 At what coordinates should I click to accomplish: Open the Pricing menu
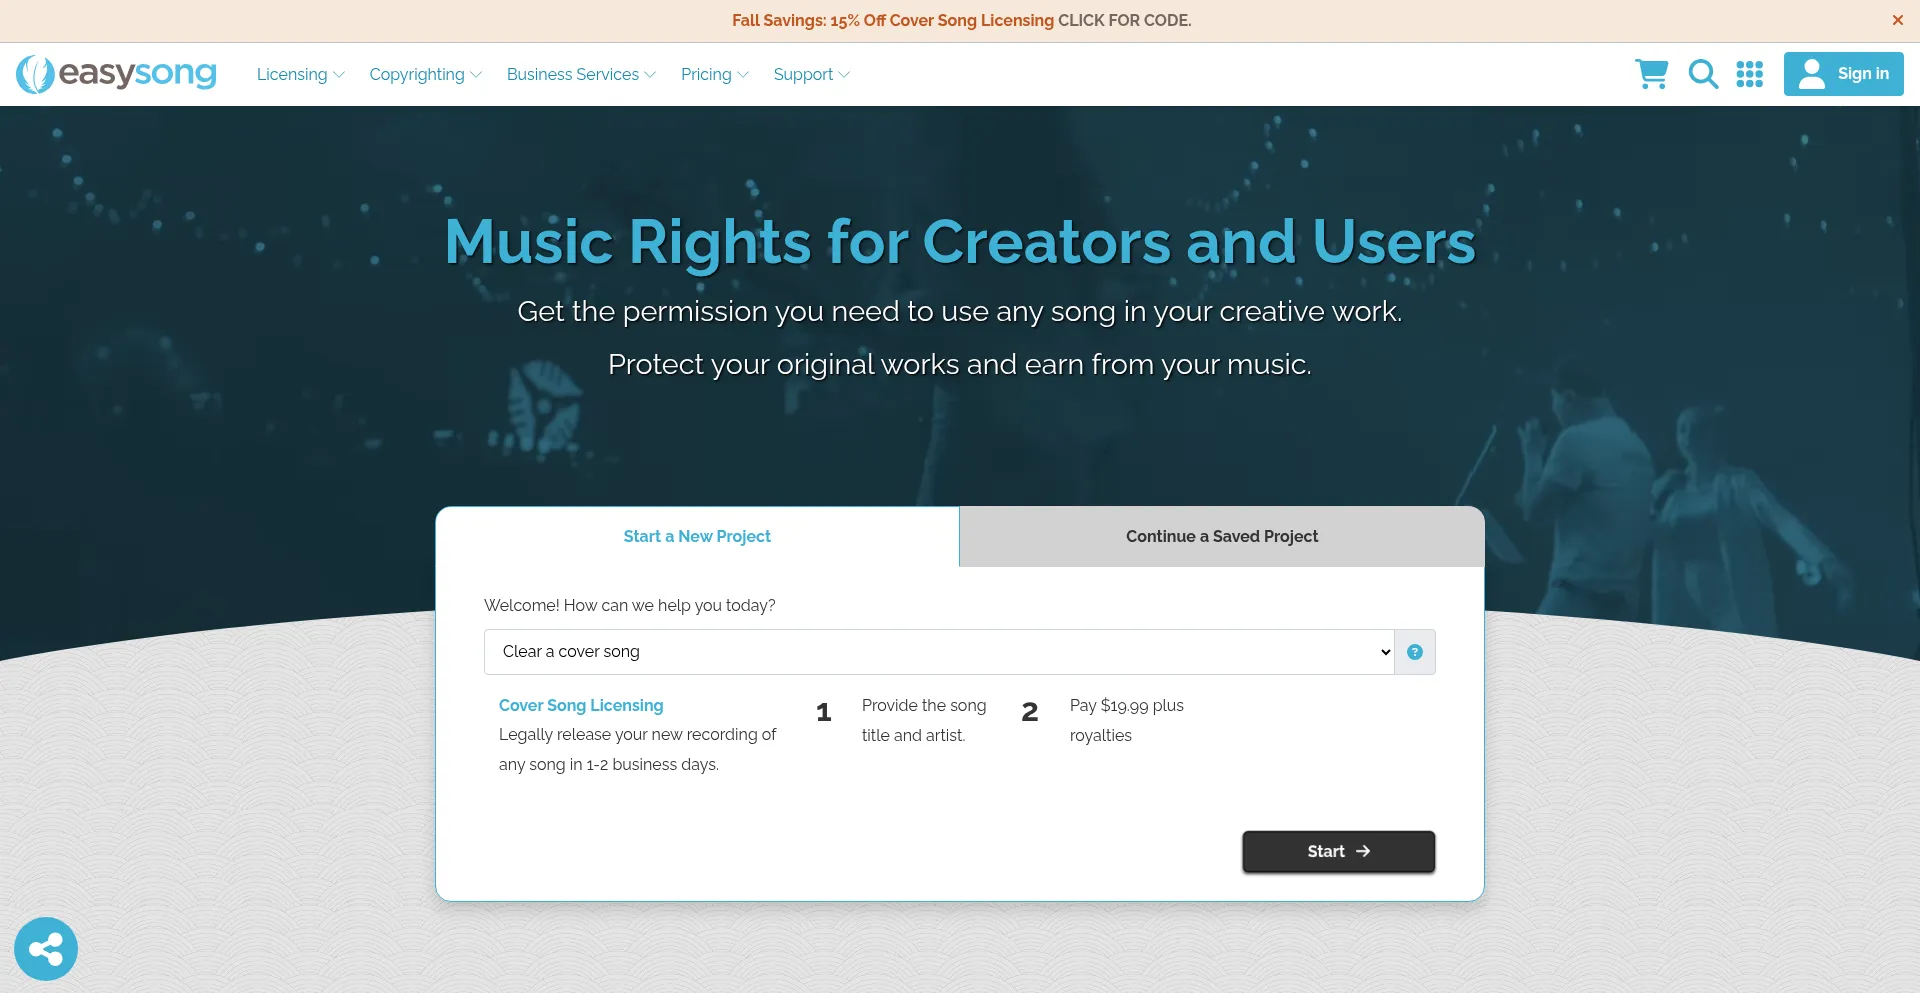click(714, 75)
